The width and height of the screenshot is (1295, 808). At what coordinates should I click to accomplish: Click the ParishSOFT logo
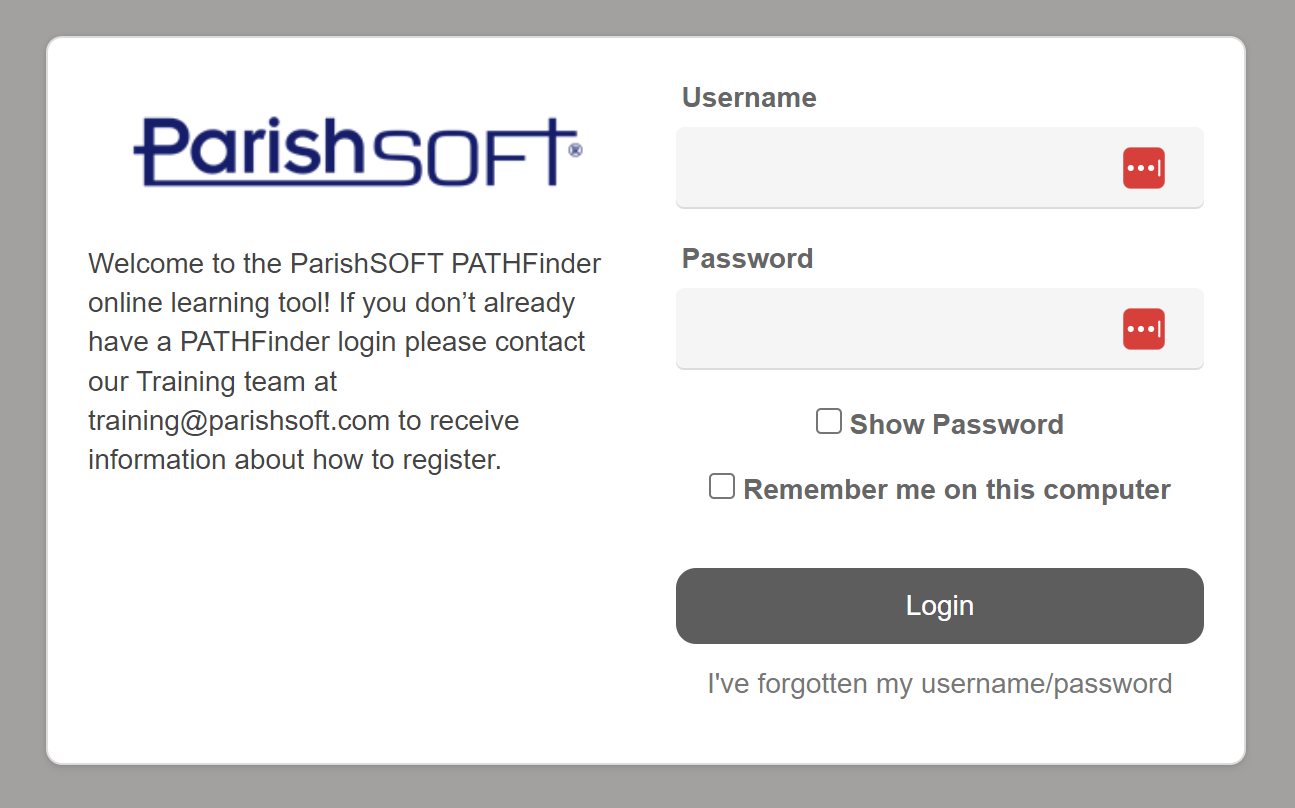click(355, 152)
